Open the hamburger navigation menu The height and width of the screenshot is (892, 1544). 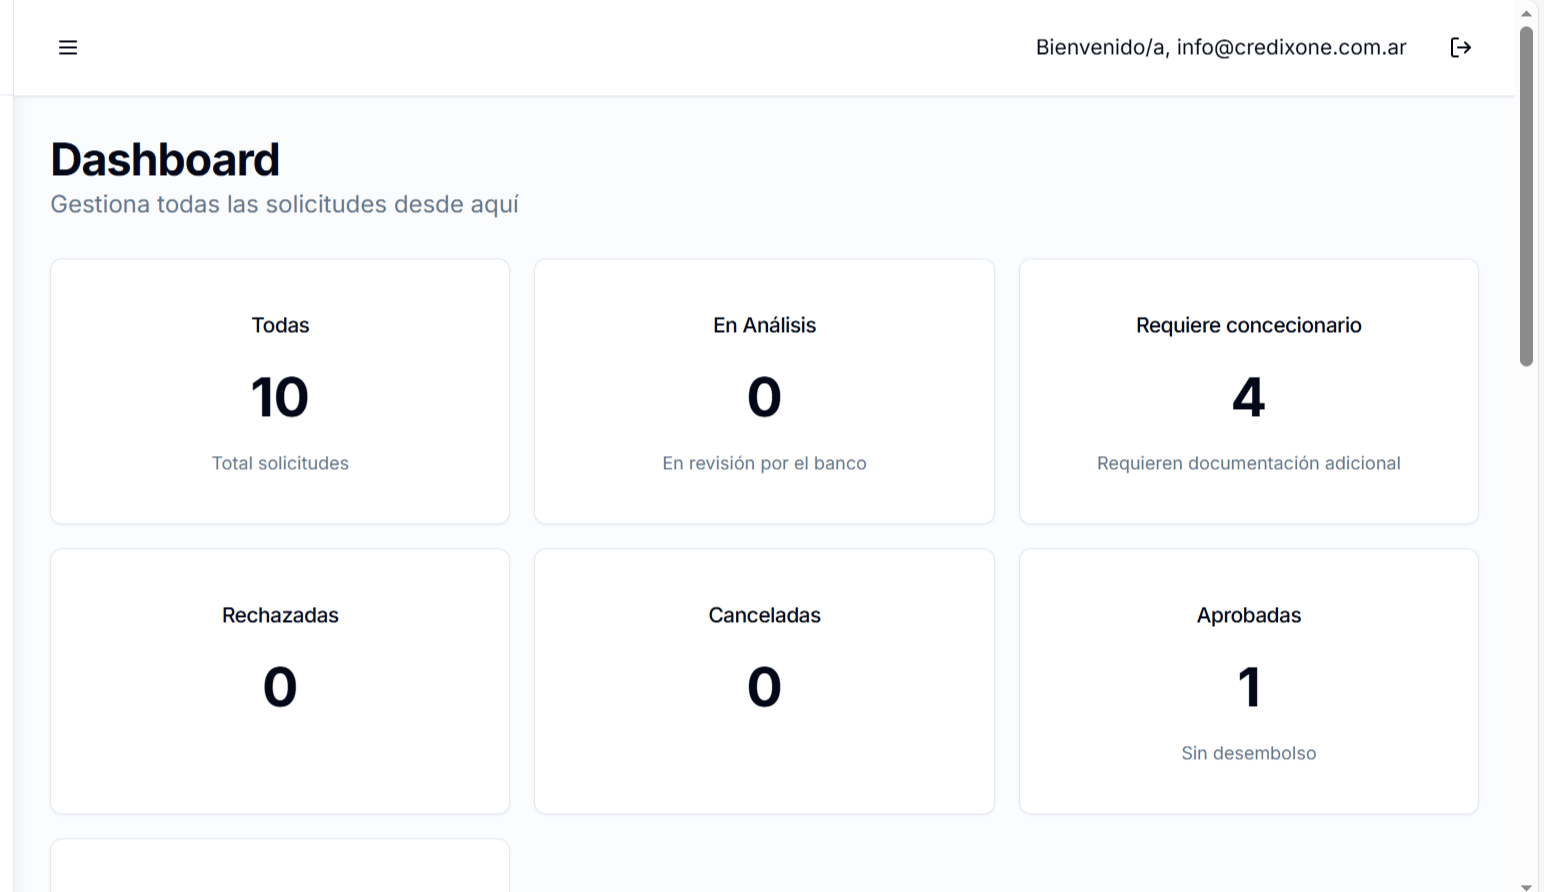tap(67, 47)
